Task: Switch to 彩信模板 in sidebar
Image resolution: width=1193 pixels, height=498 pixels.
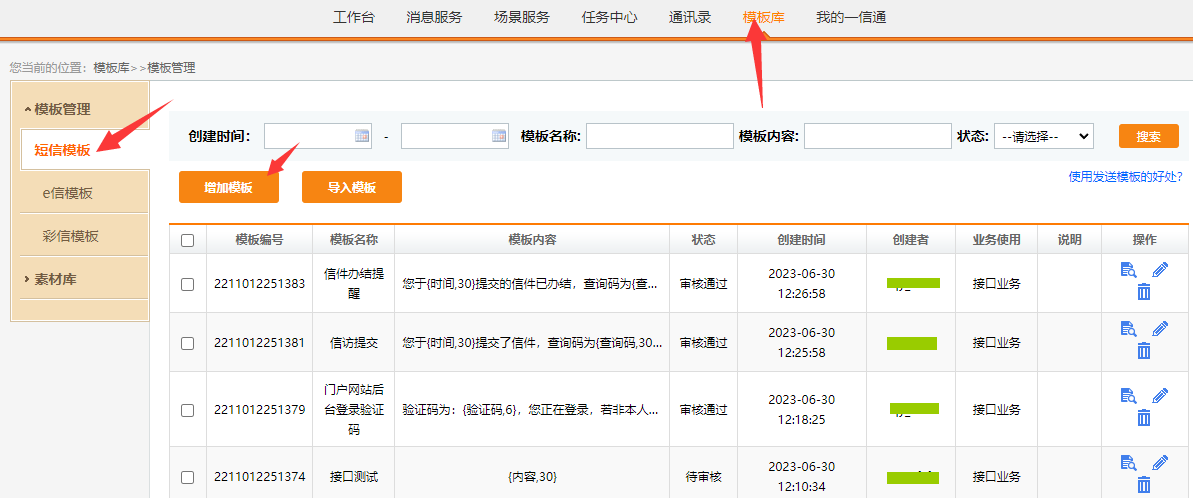Action: pos(70,236)
